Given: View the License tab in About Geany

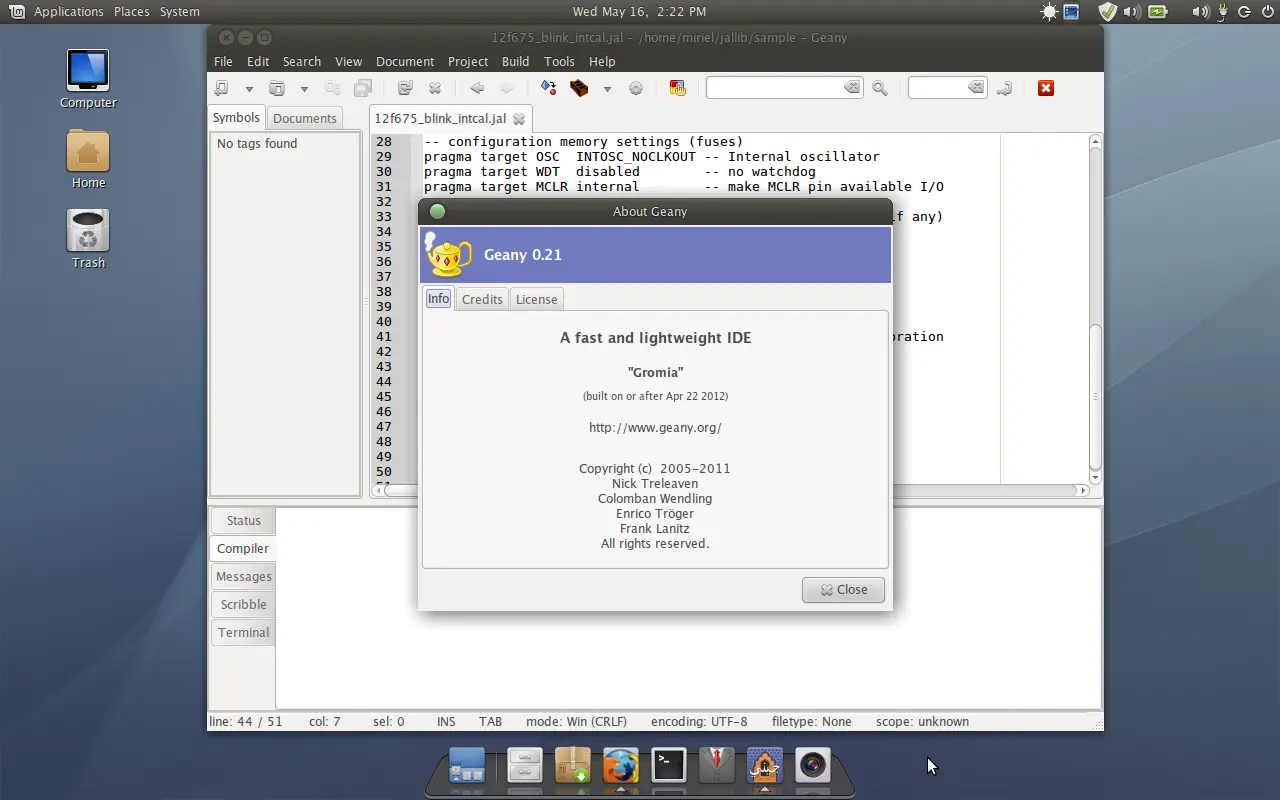Looking at the screenshot, I should click(536, 299).
